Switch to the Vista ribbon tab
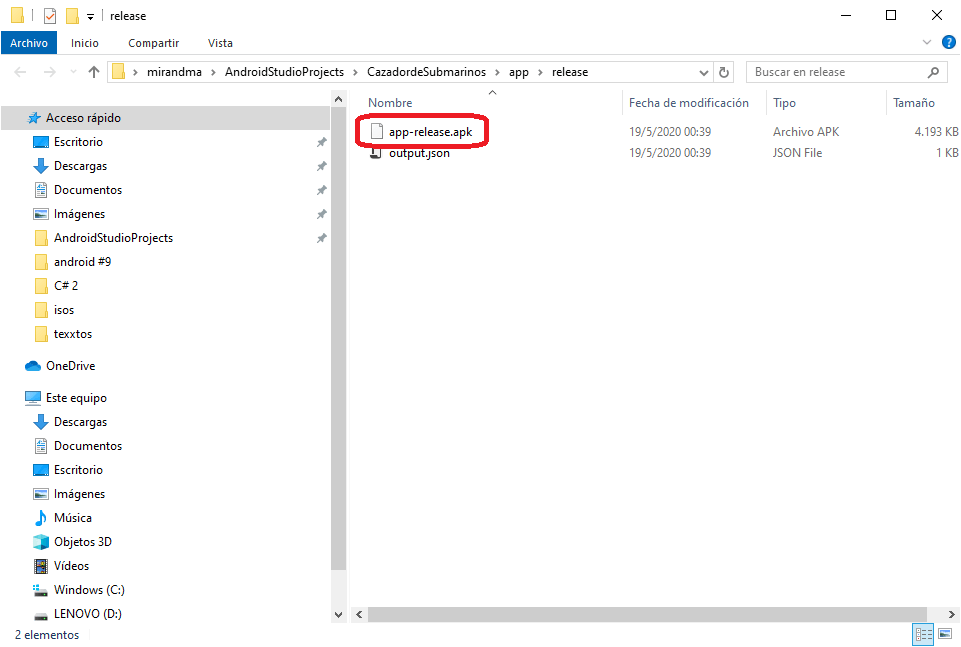The width and height of the screenshot is (961, 647). pos(220,43)
